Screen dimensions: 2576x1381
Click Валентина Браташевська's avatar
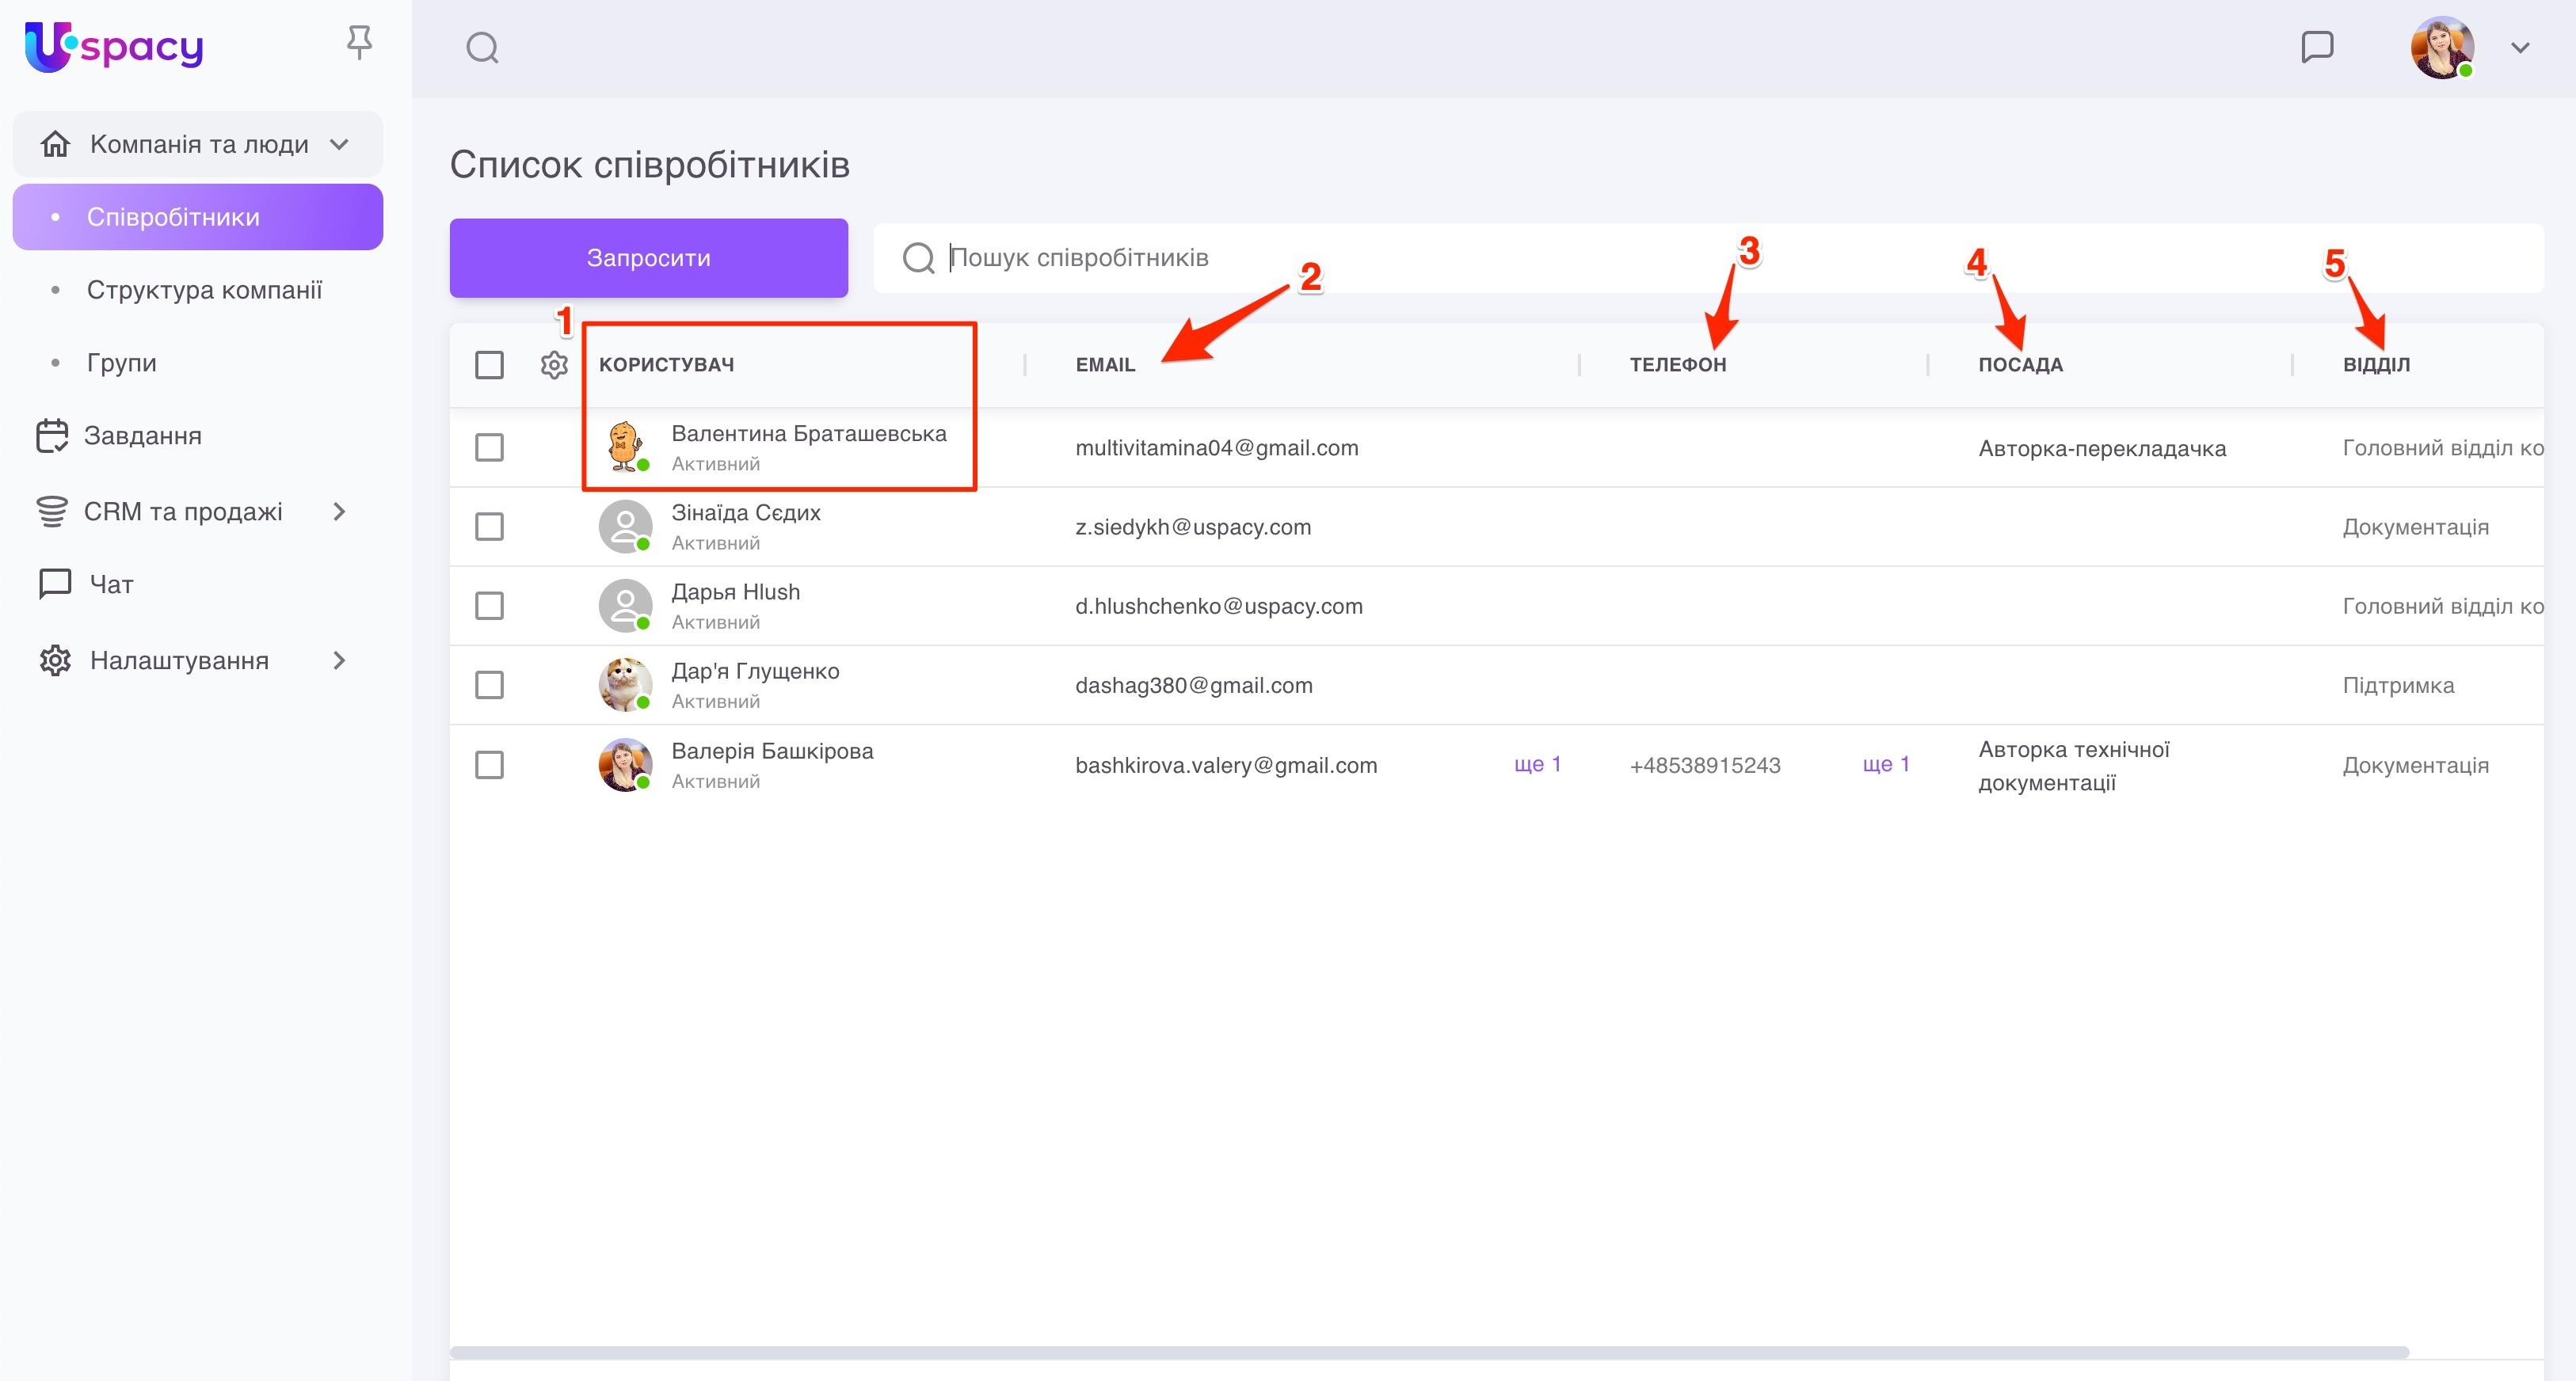(625, 446)
